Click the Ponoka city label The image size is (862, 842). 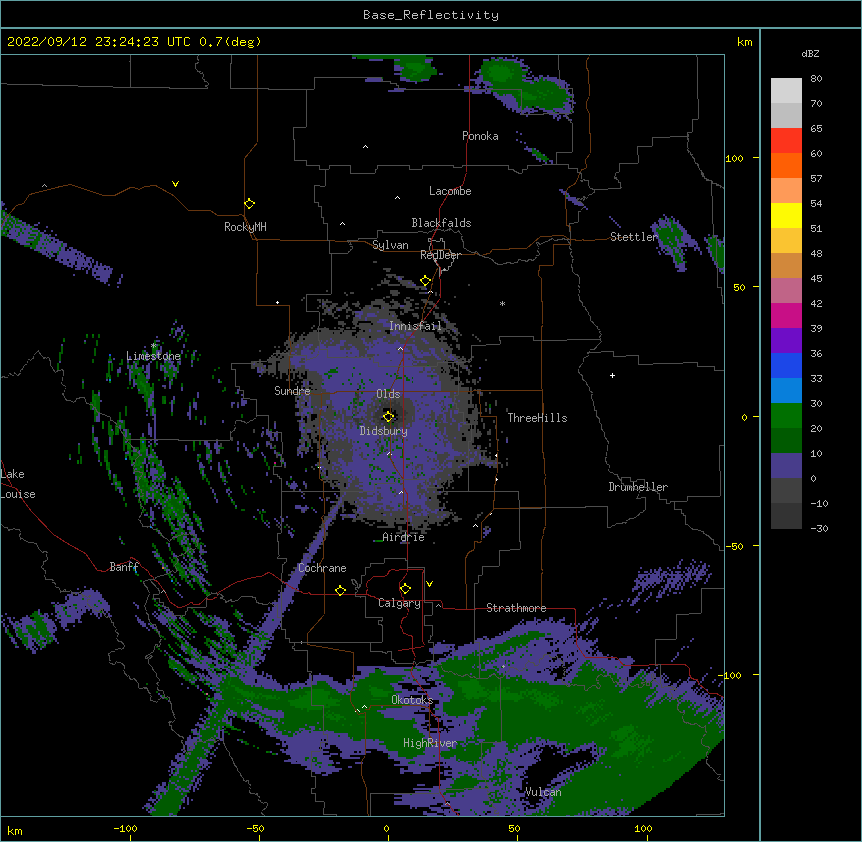pos(480,136)
